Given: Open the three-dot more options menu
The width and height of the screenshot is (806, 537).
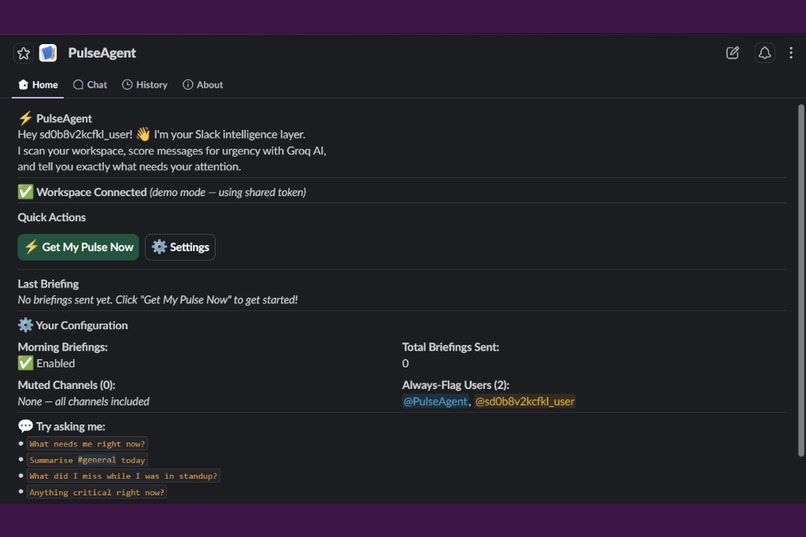Looking at the screenshot, I should (x=791, y=53).
